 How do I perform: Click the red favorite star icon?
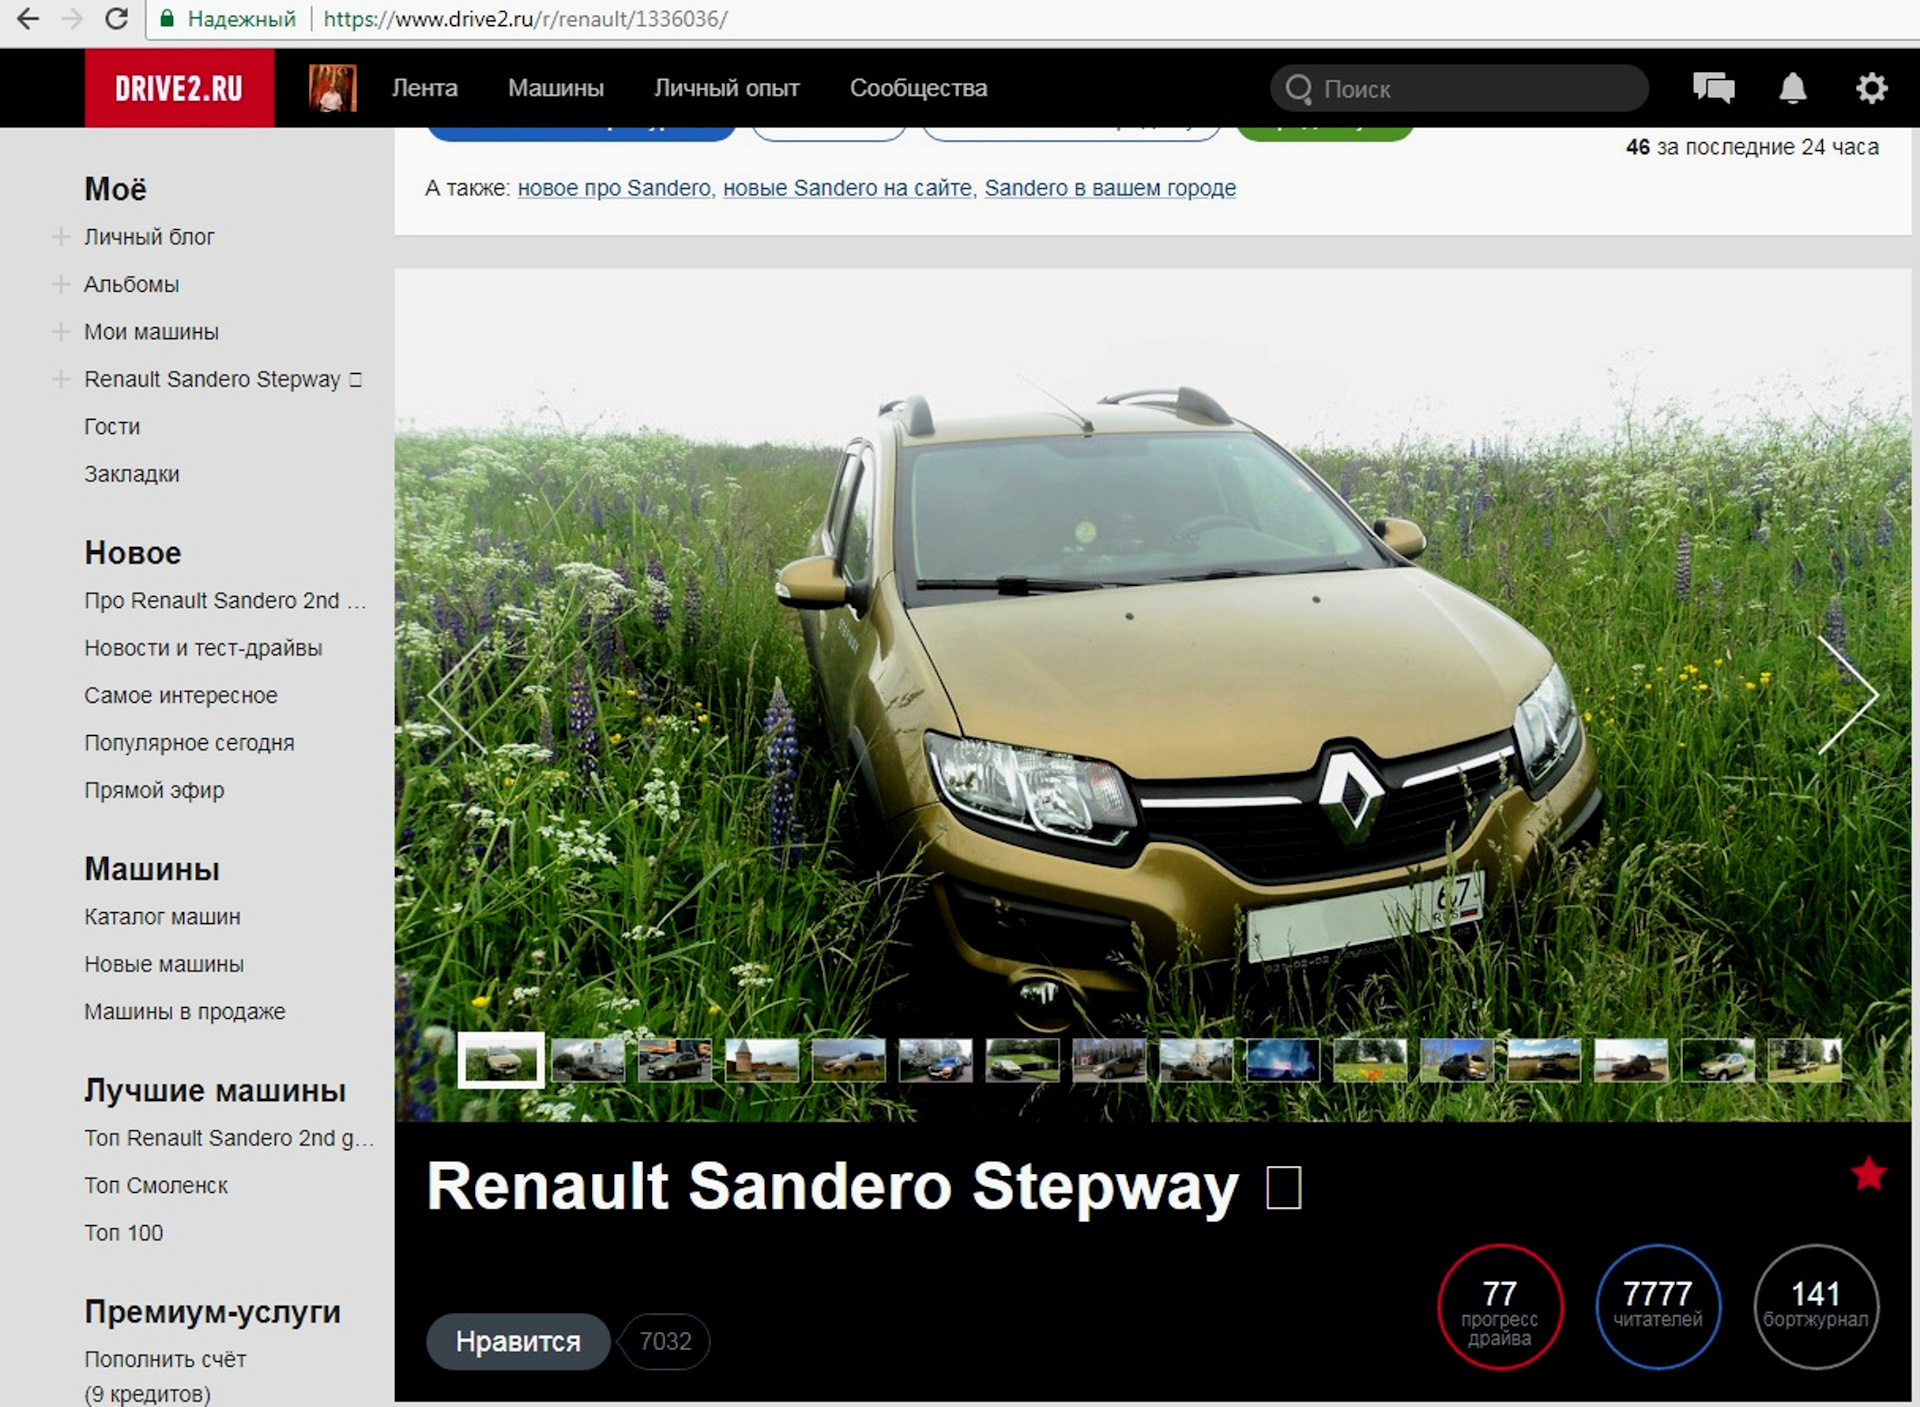click(1868, 1173)
